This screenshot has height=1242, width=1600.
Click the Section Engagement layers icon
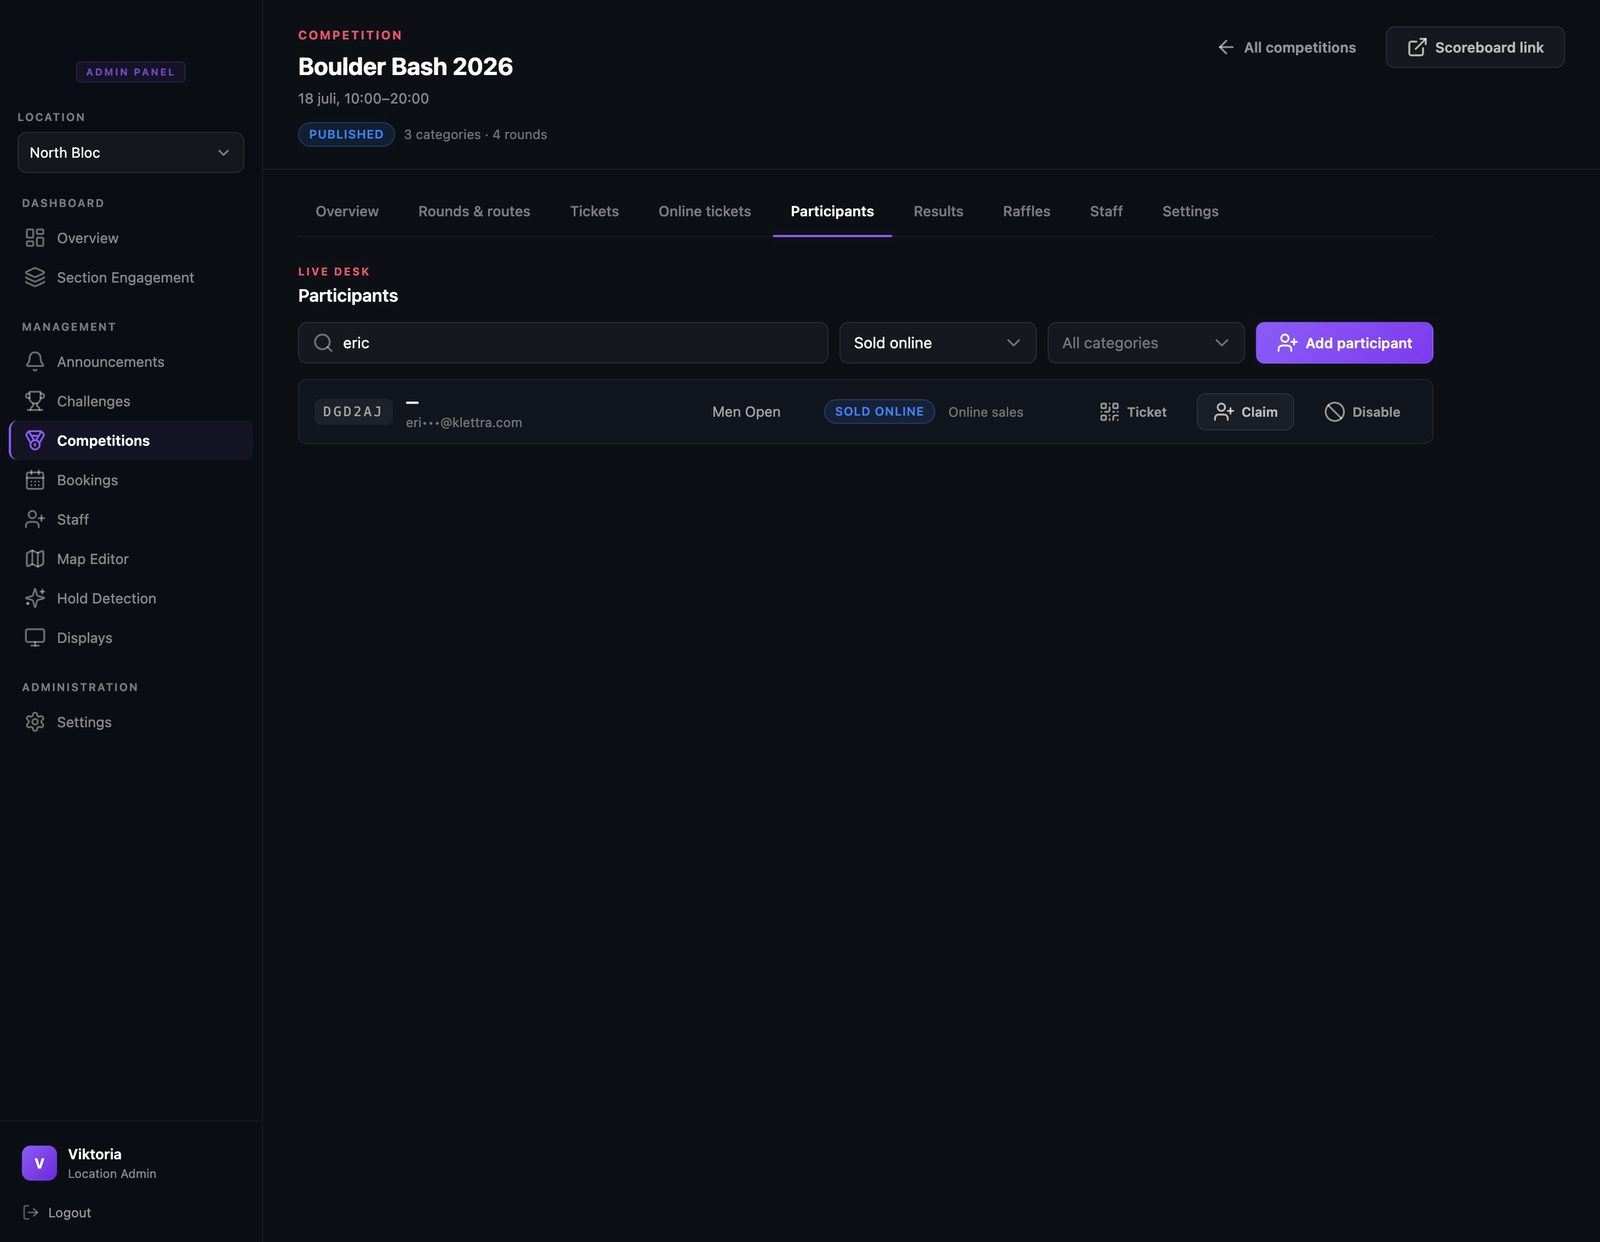pyautogui.click(x=35, y=277)
